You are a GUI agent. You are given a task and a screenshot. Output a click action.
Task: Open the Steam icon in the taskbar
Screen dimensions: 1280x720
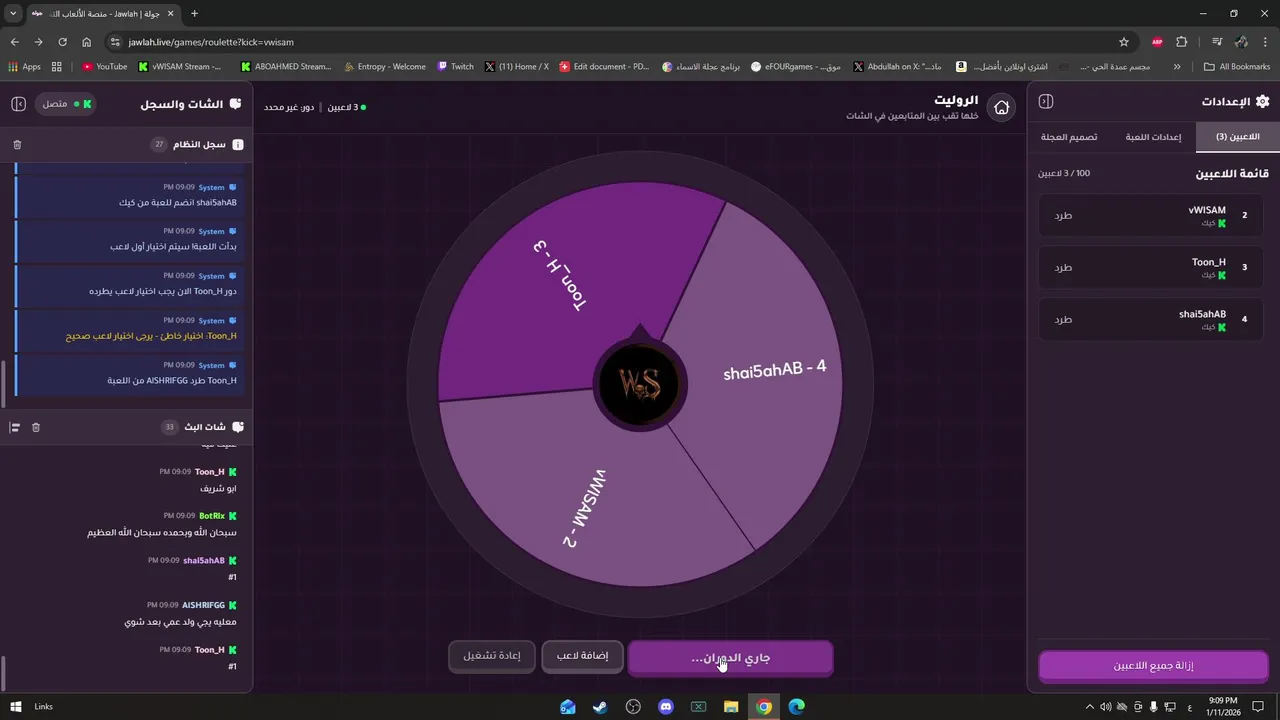[x=600, y=707]
